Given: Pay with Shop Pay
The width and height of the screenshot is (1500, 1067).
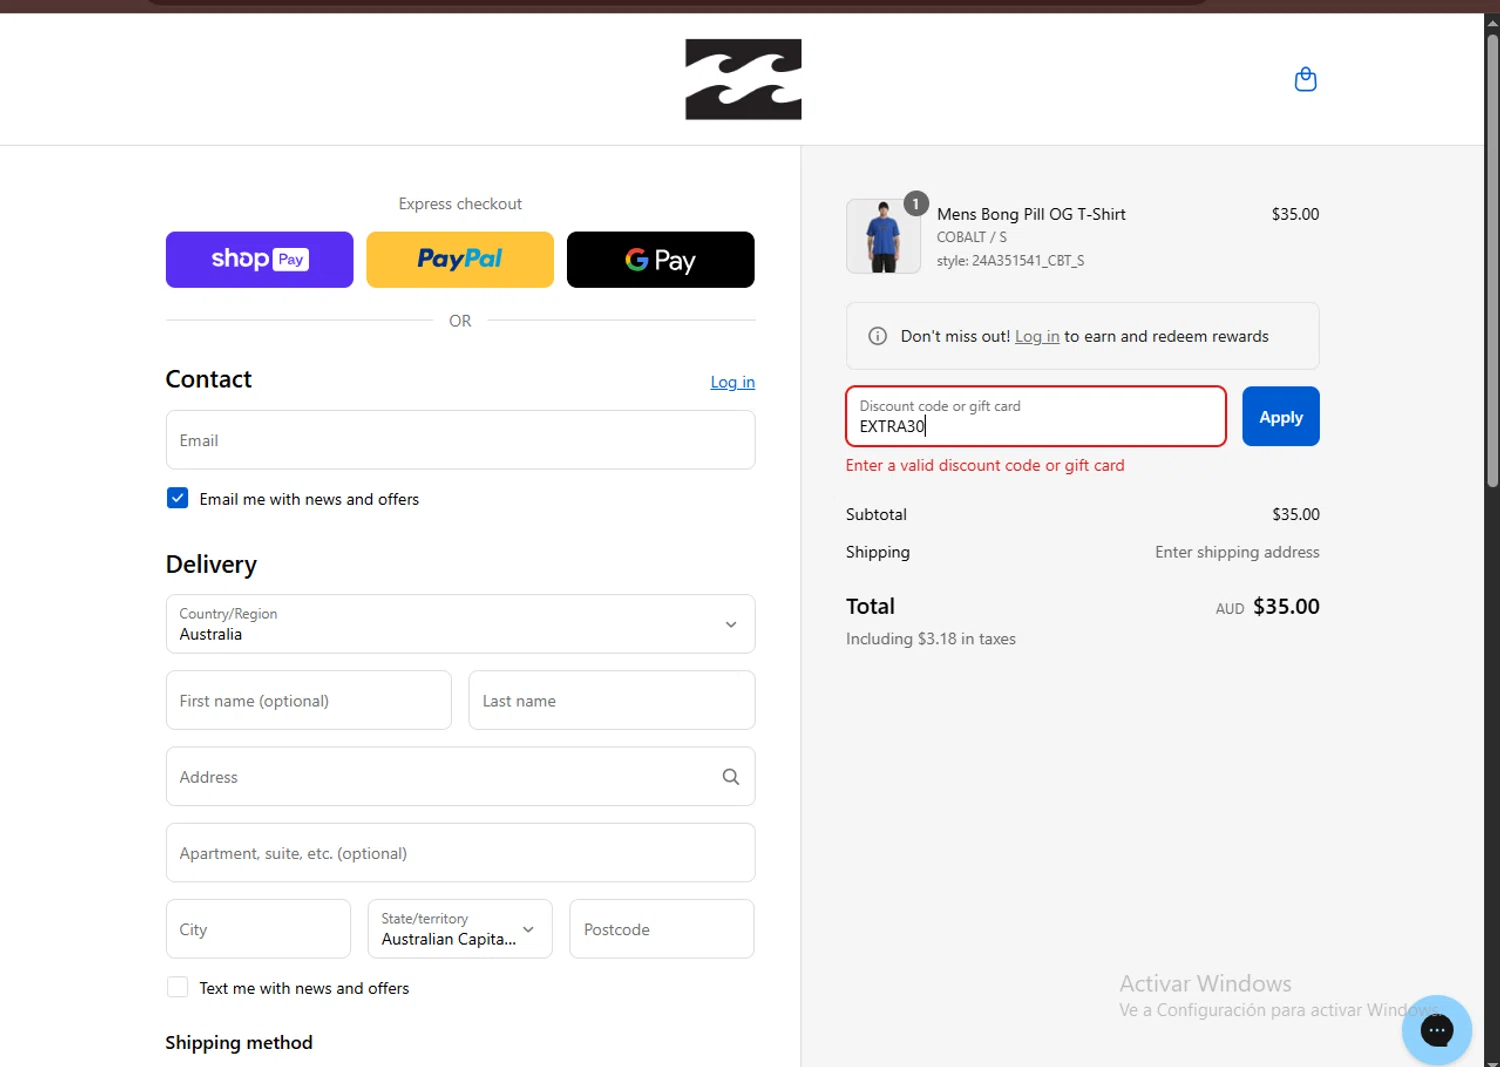Looking at the screenshot, I should (259, 260).
